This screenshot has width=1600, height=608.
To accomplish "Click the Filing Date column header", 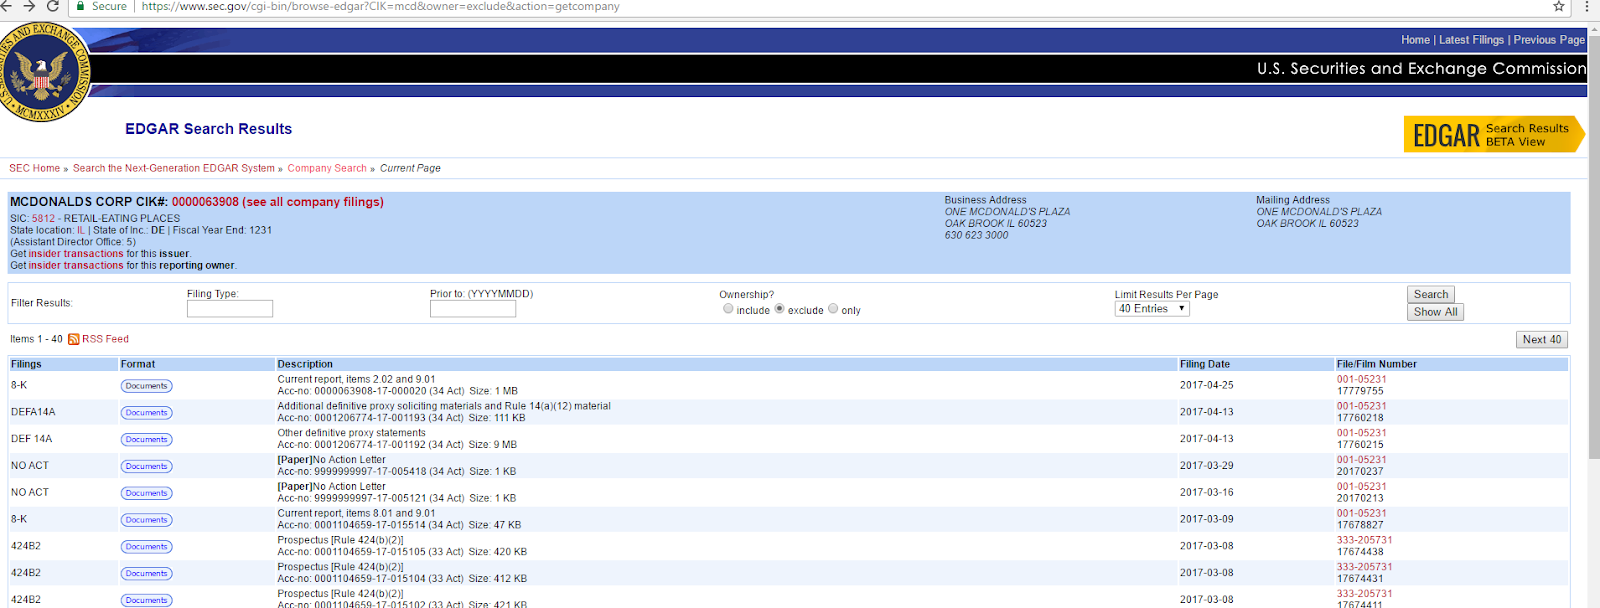I will (1205, 364).
